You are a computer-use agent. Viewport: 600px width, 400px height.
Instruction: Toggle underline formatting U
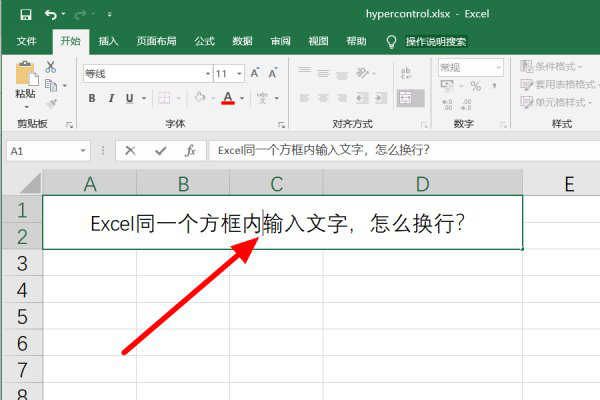tap(130, 98)
